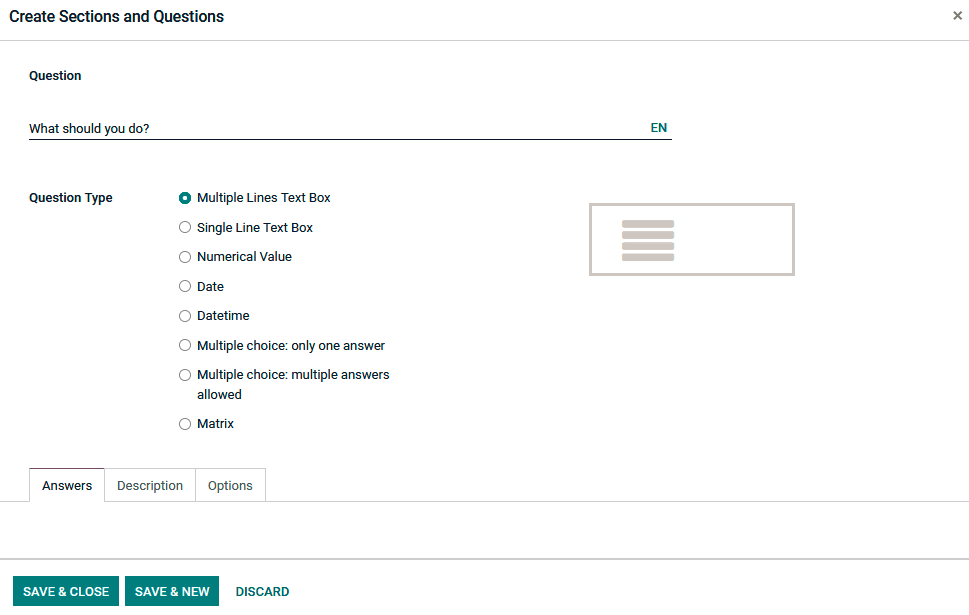Return to the Answers tab
The image size is (969, 615).
(66, 485)
